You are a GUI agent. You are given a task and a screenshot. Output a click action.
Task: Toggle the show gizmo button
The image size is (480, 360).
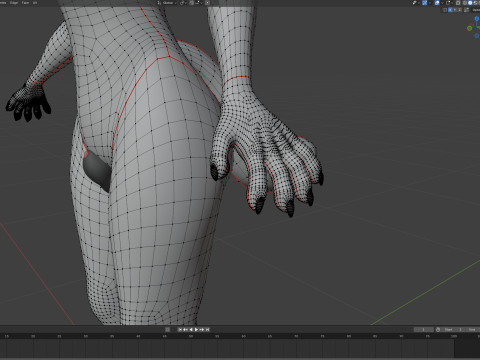424,3
